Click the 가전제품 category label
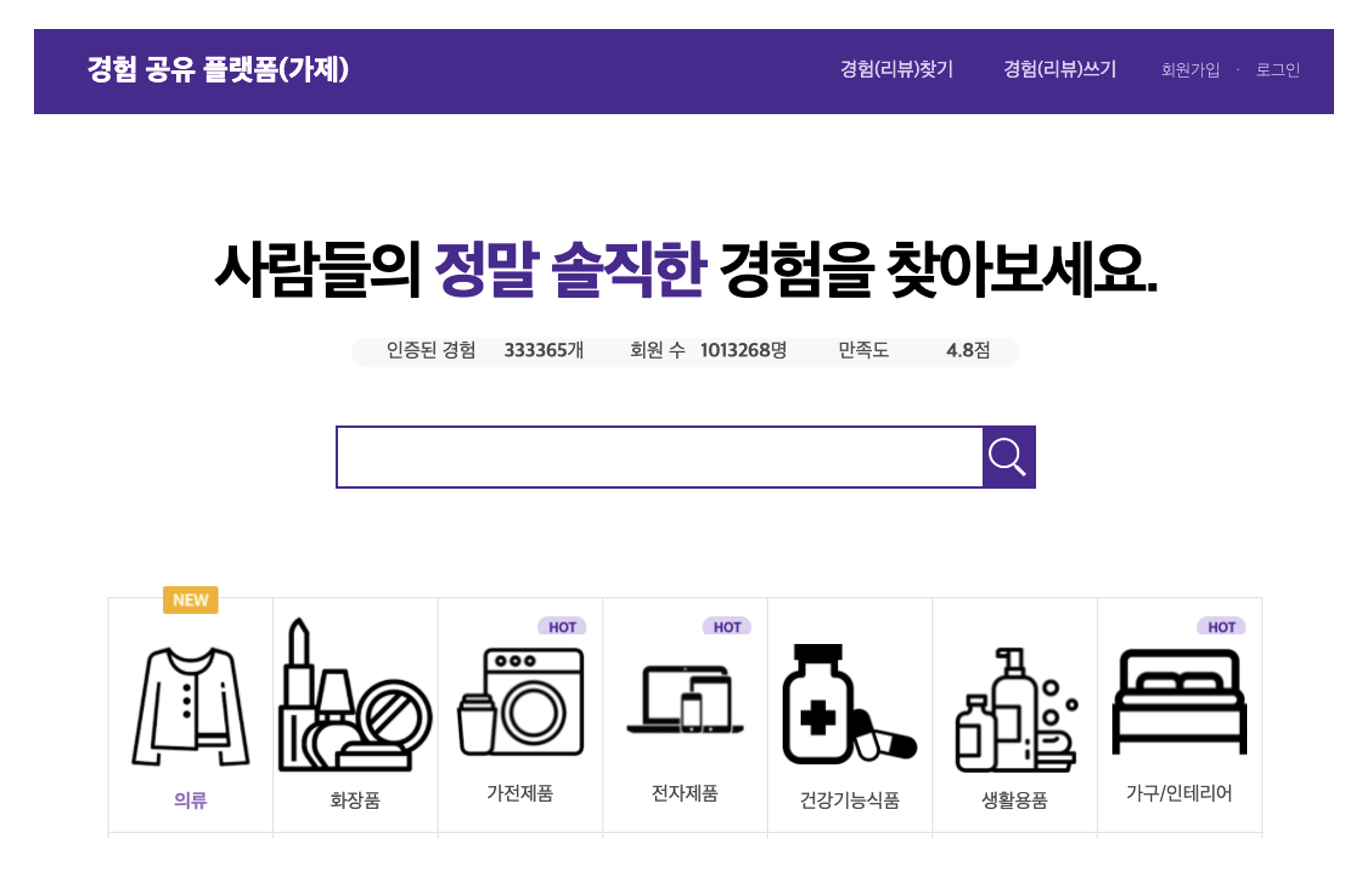Screen dimensions: 1364x888 tap(520, 794)
